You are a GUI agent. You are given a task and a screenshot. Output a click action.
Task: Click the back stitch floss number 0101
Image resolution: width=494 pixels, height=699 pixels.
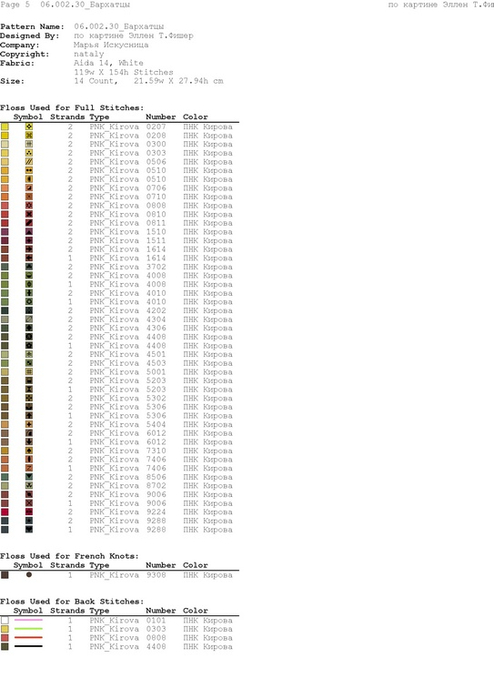coord(156,621)
